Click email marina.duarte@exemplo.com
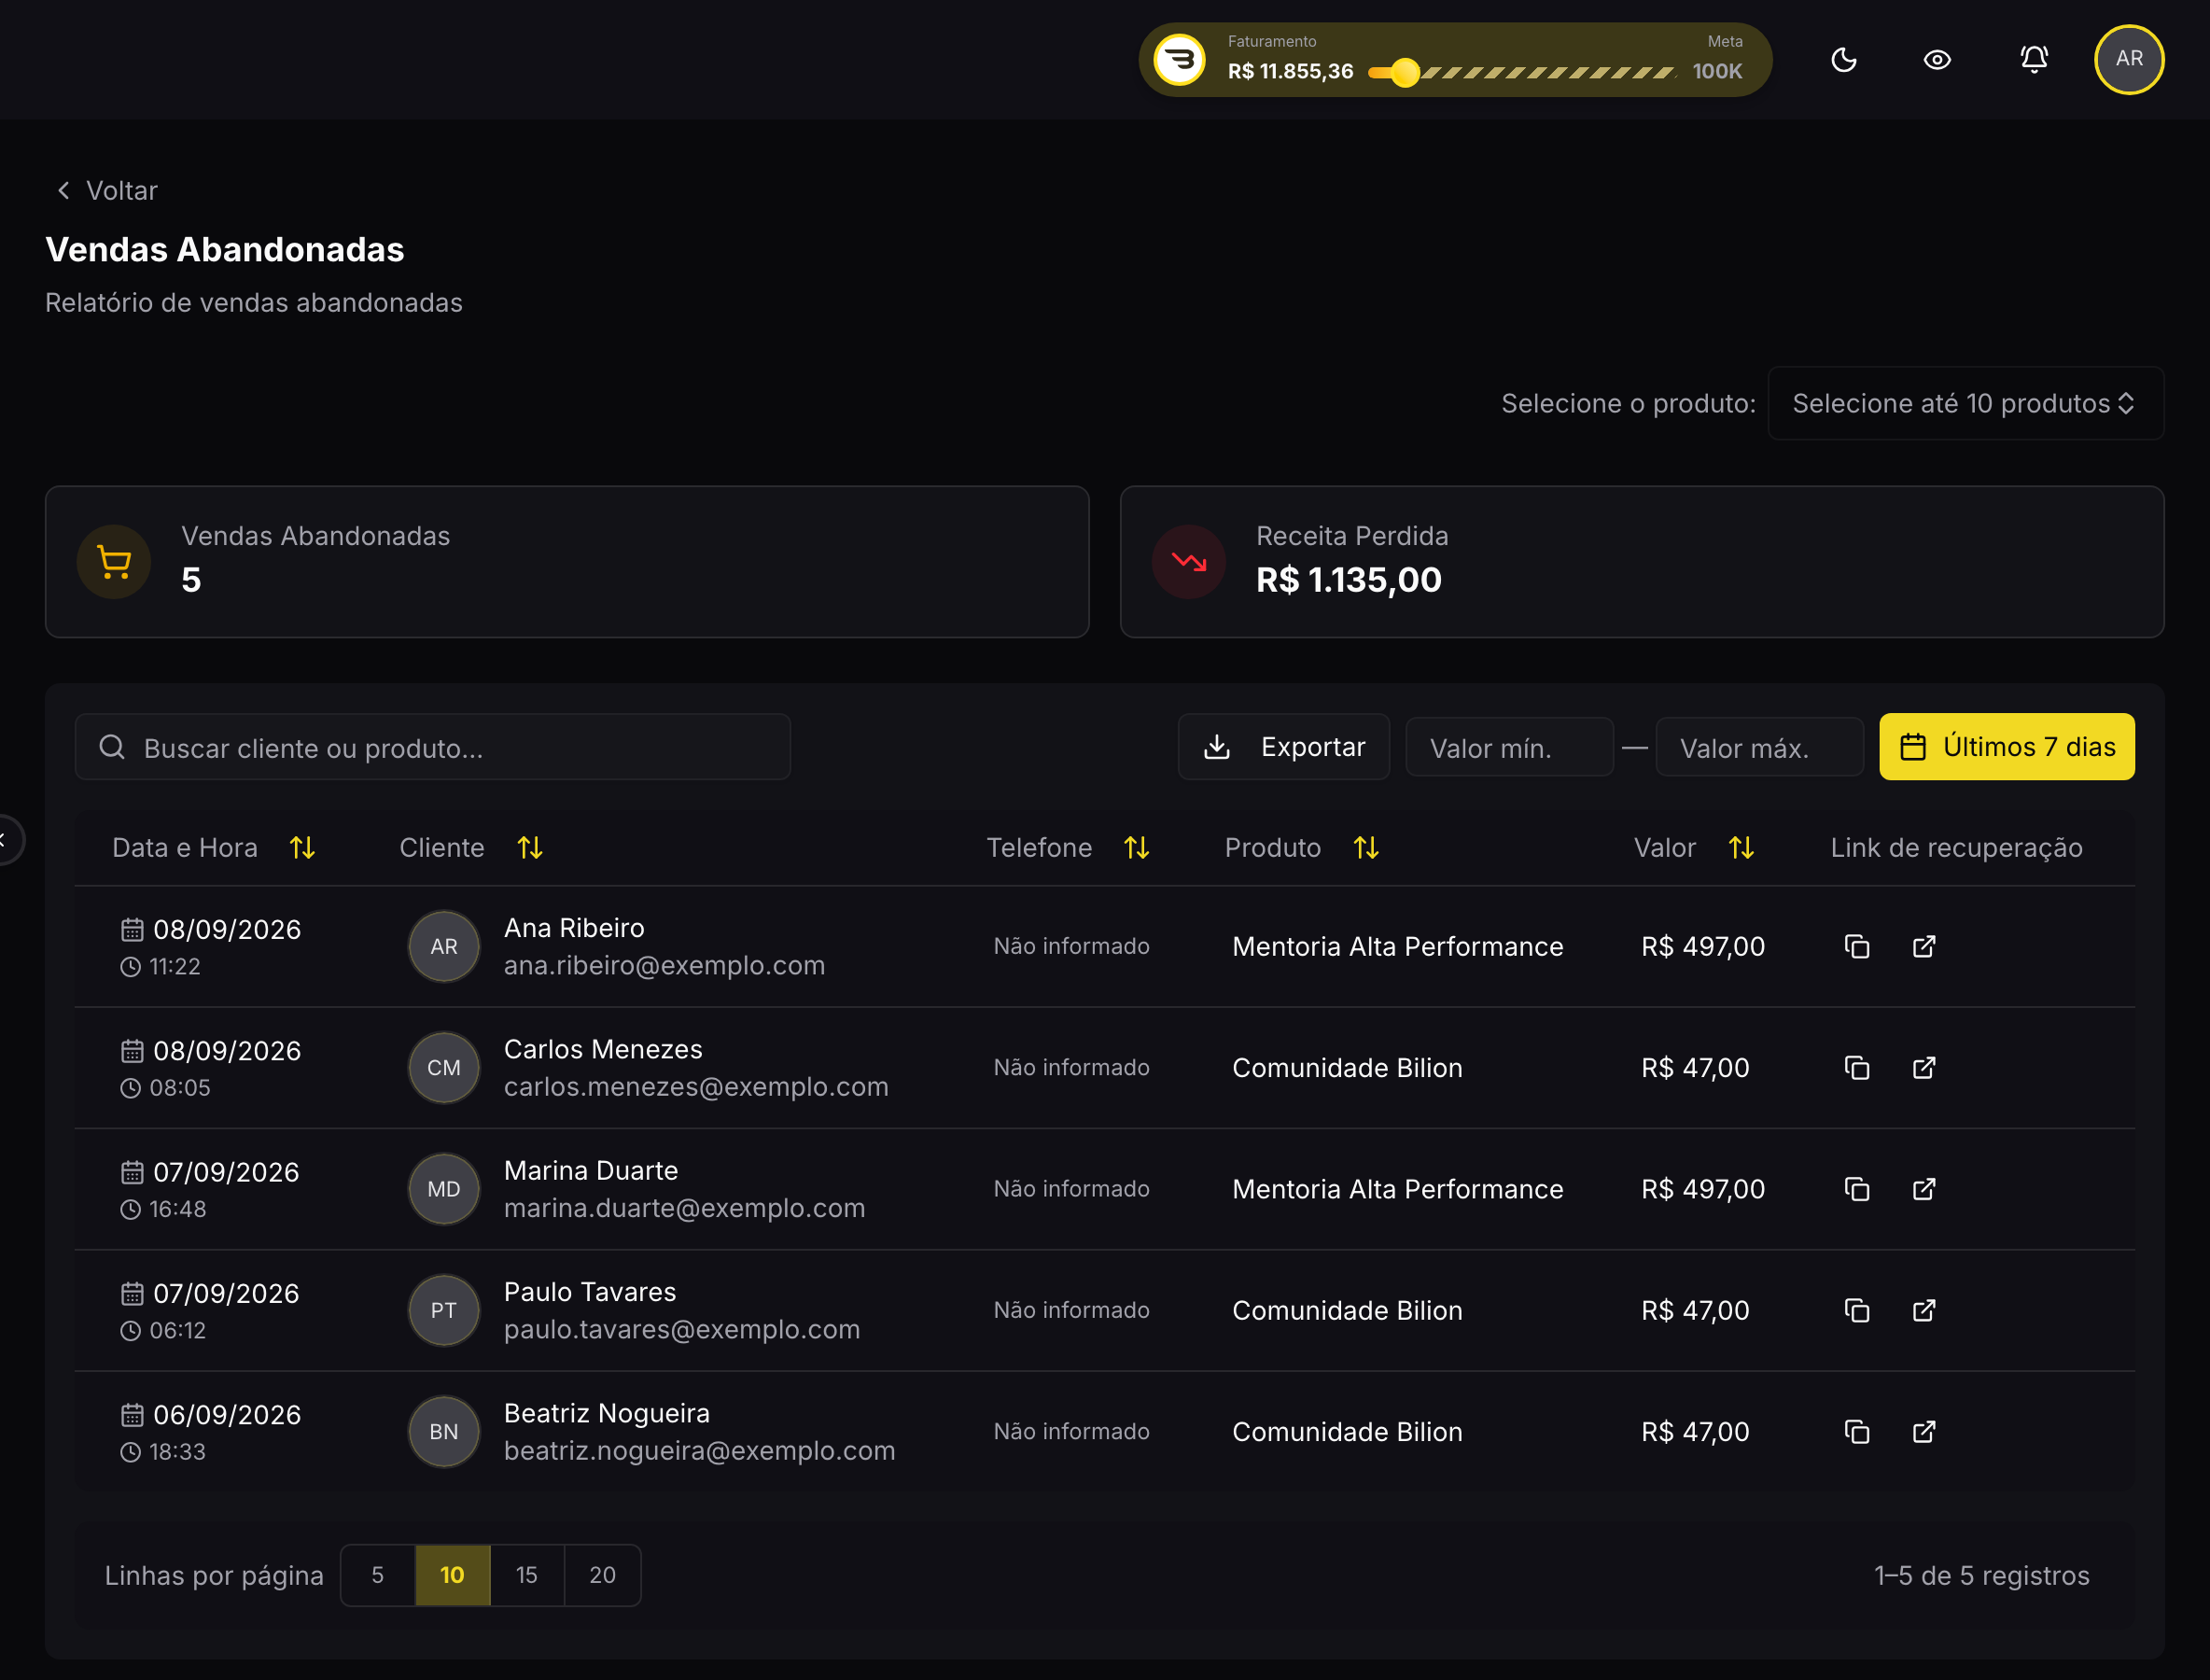2210x1680 pixels. coord(684,1208)
